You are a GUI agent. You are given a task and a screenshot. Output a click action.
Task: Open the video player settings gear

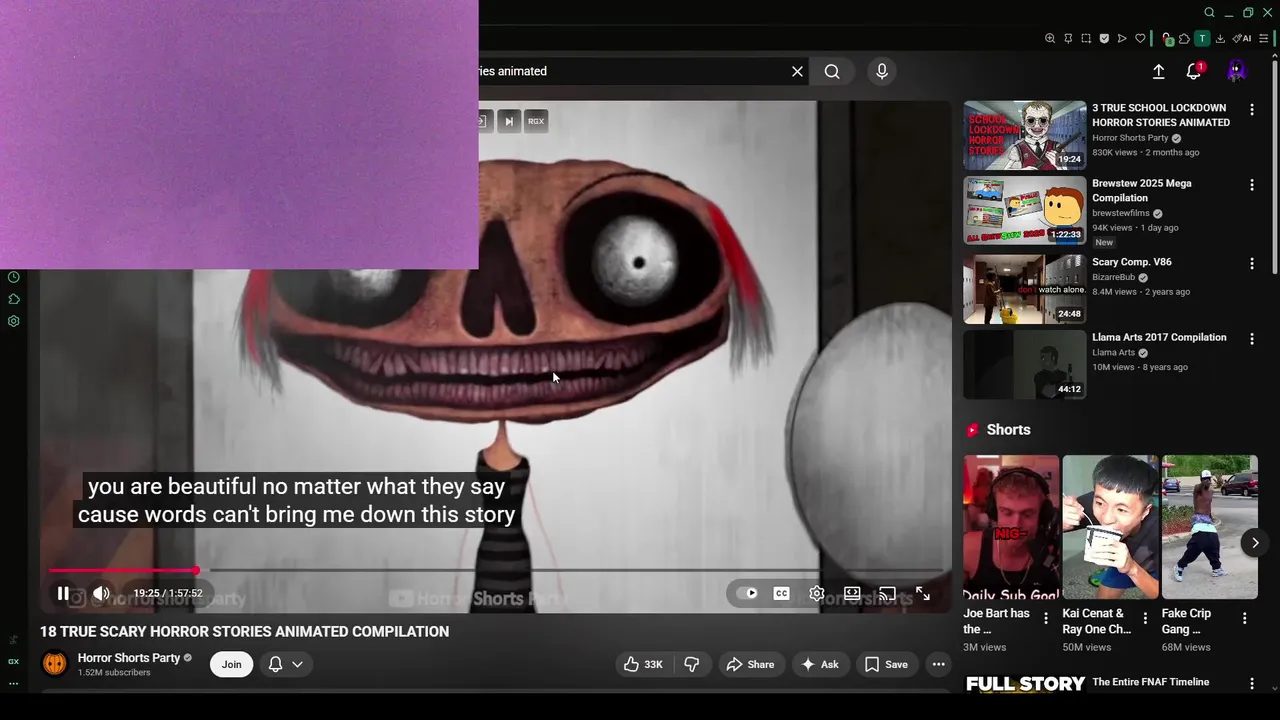(817, 593)
